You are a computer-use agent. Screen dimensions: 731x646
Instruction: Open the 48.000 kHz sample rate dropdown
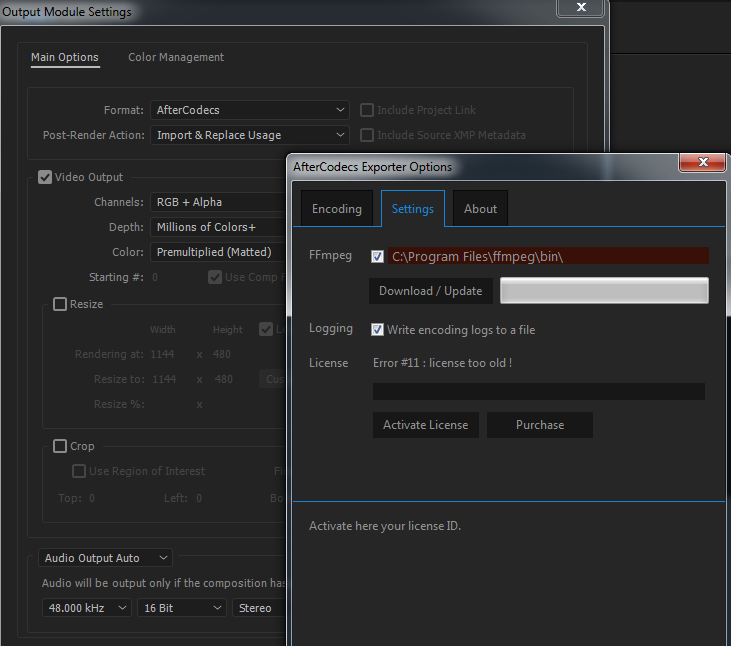coord(87,608)
